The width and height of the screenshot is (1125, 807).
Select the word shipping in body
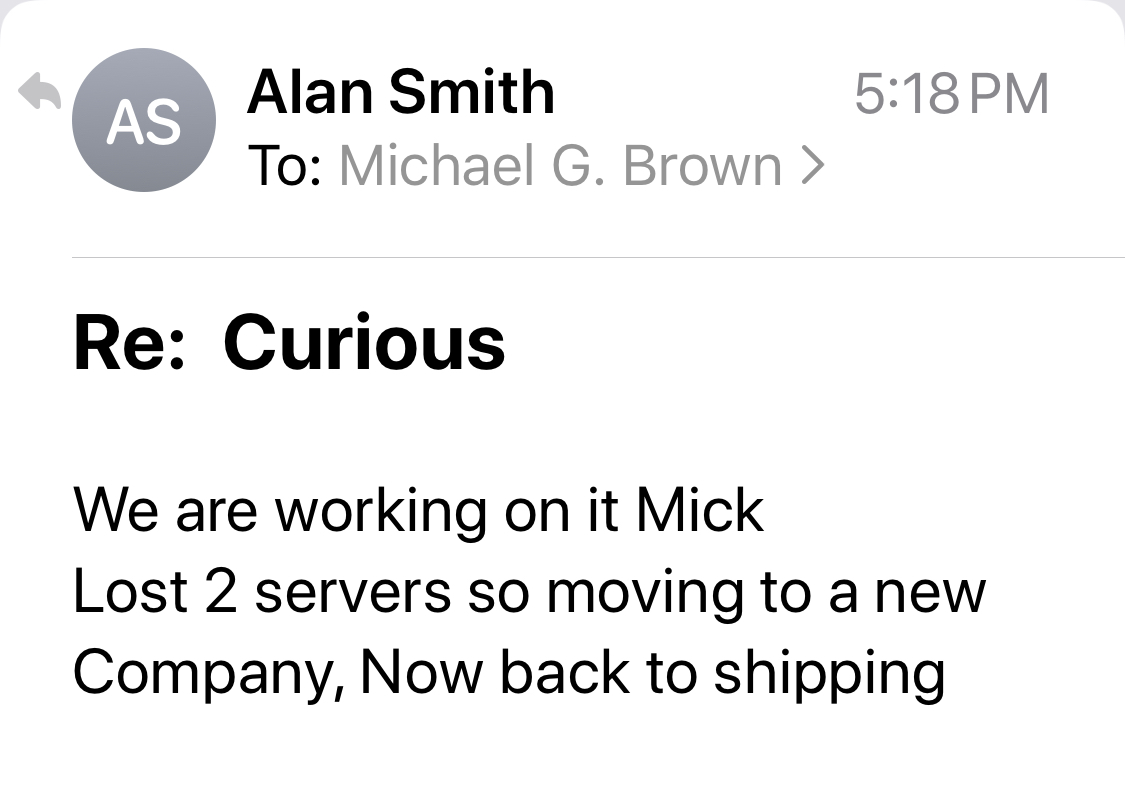tap(829, 674)
